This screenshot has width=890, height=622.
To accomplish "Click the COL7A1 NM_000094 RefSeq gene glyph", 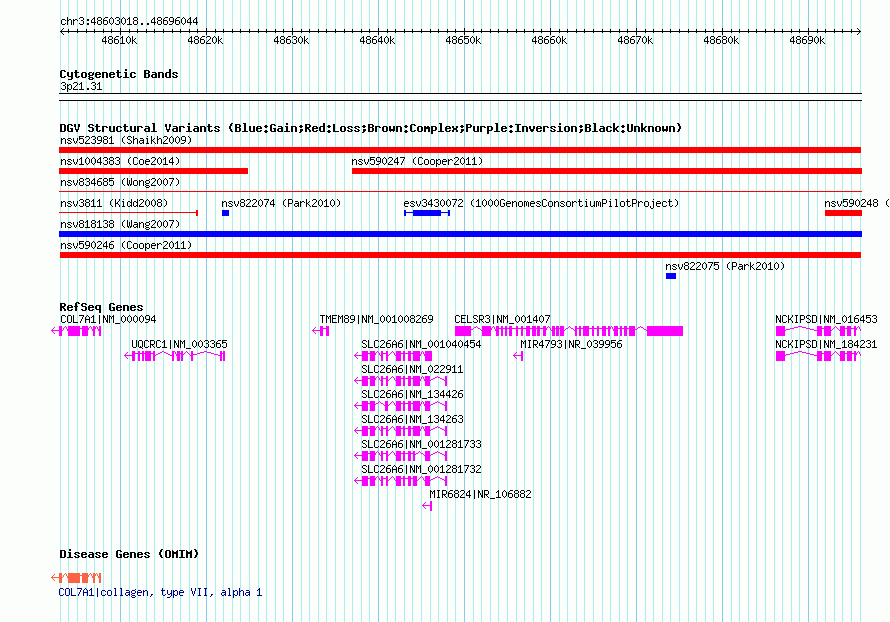I will tap(76, 331).
